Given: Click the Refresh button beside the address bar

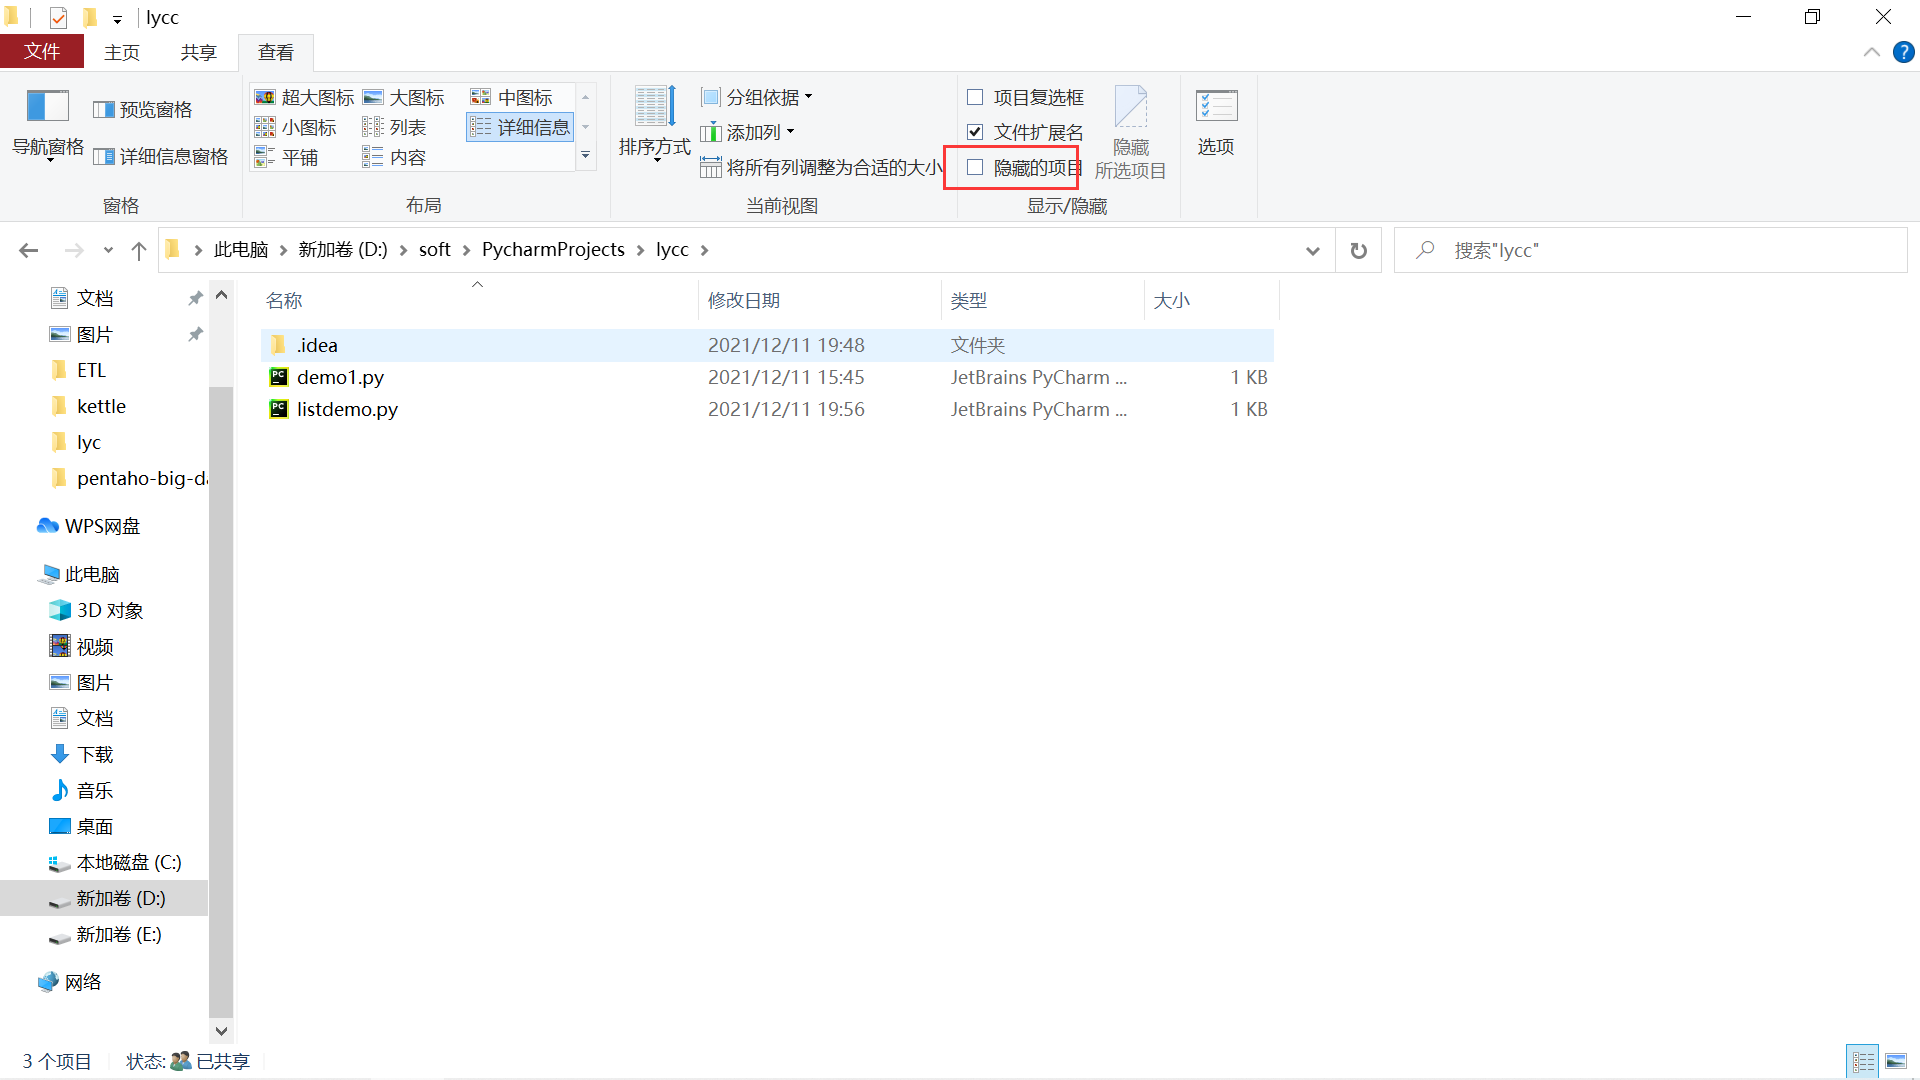Looking at the screenshot, I should pos(1358,251).
